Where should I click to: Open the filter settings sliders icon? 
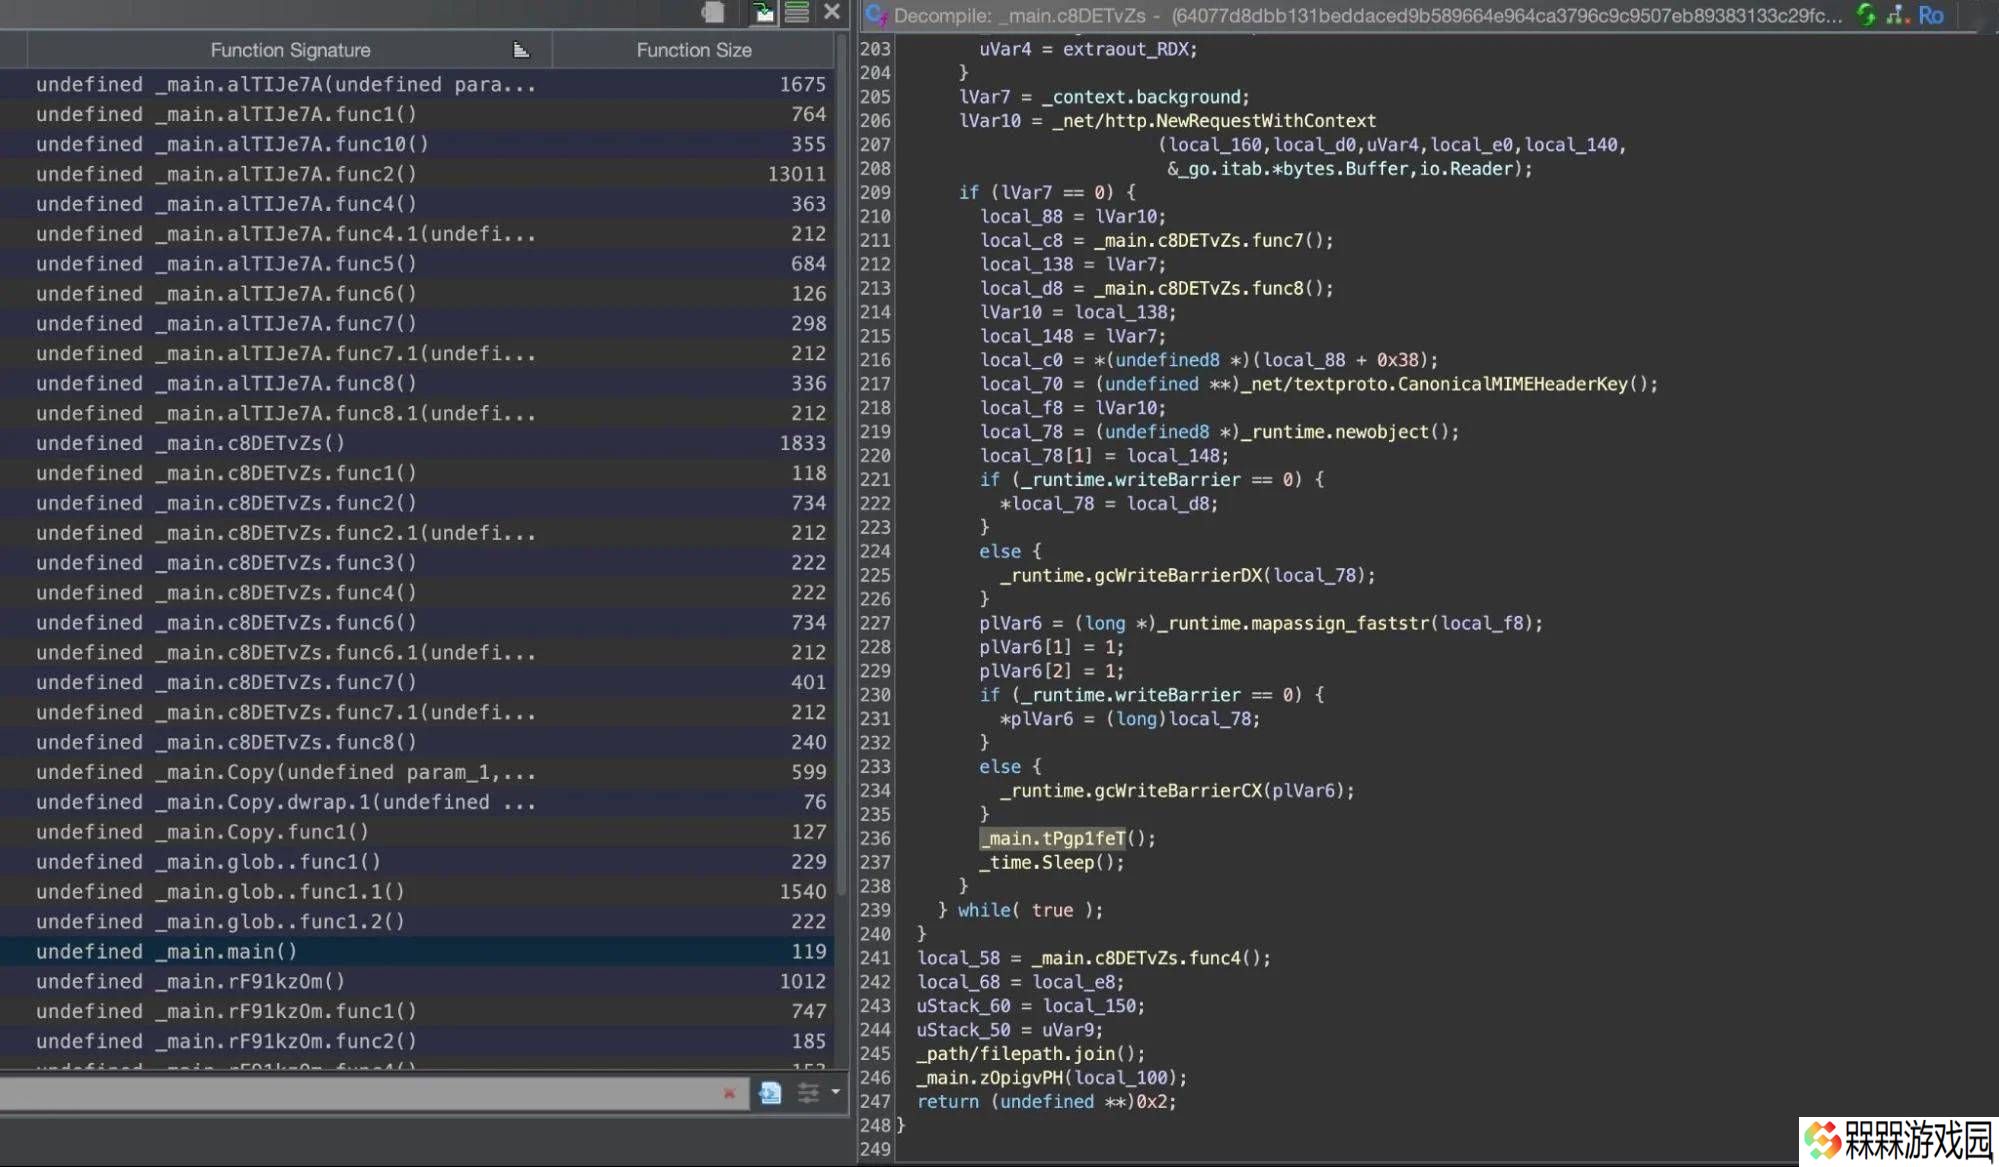click(x=808, y=1093)
